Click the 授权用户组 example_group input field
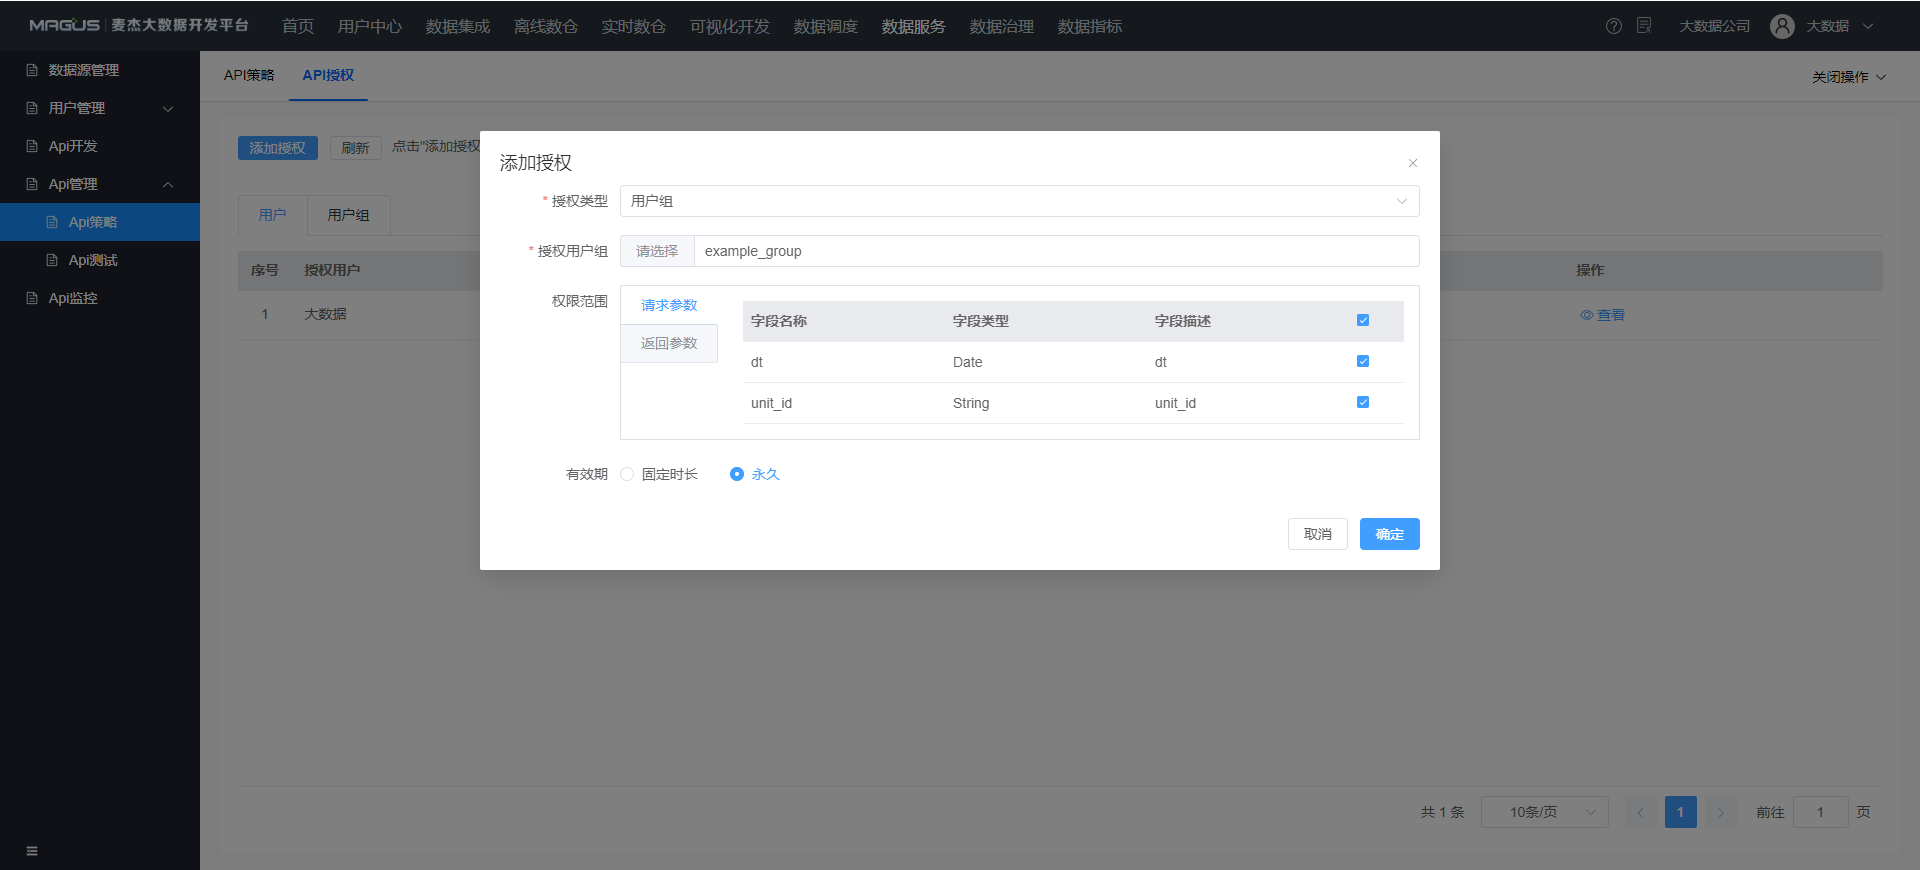 1056,251
